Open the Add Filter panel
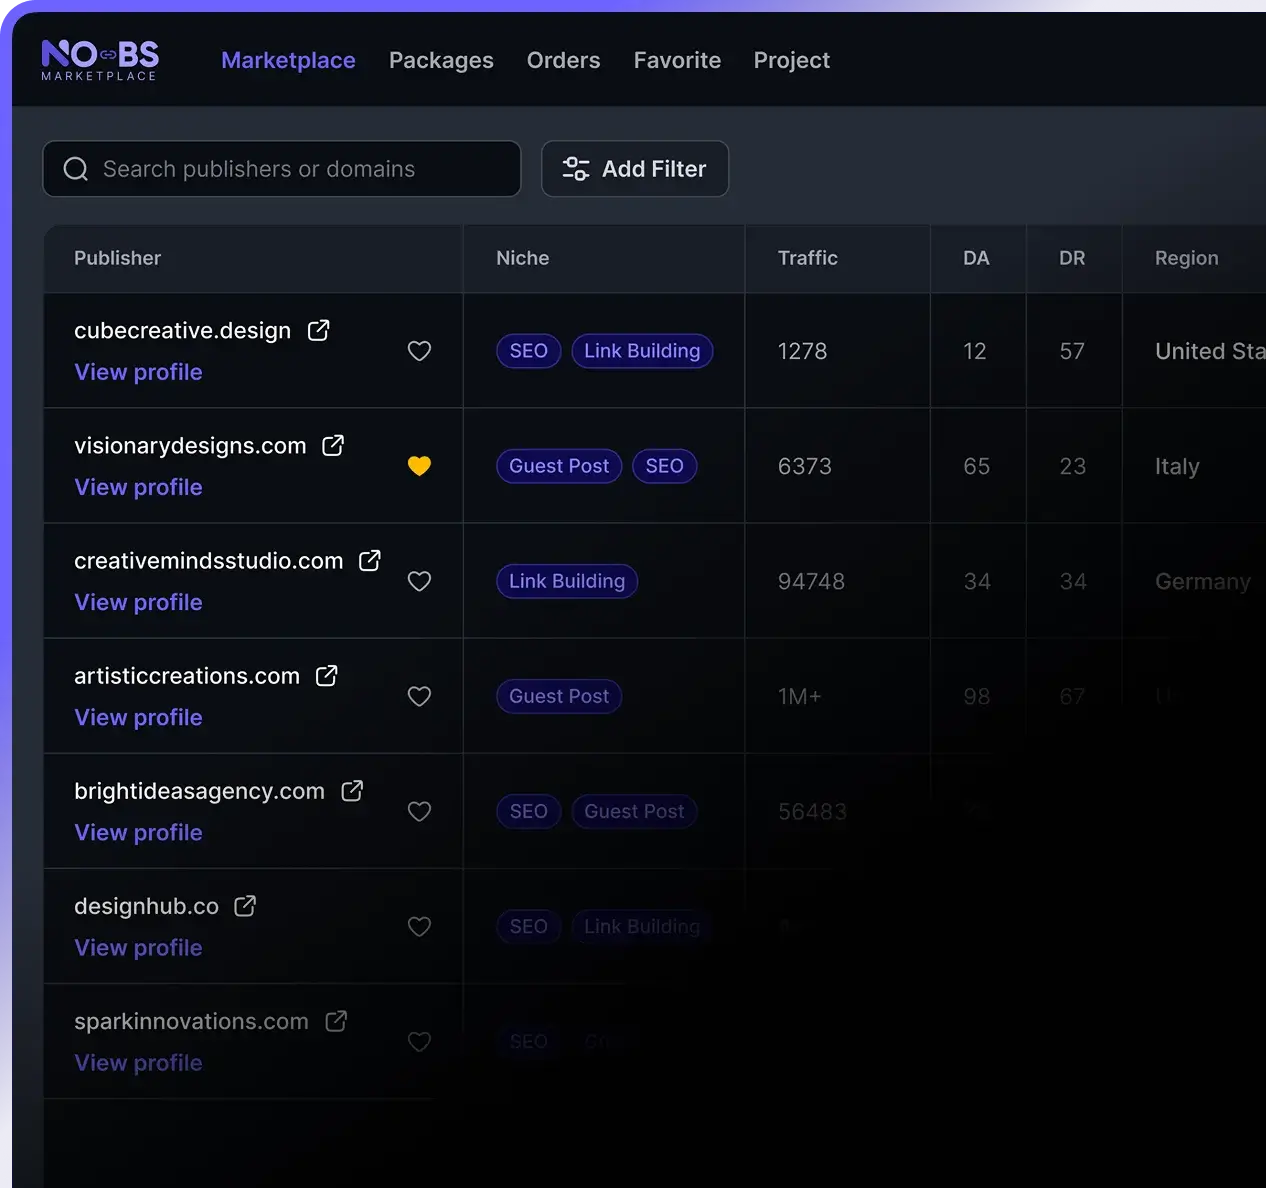 (635, 168)
